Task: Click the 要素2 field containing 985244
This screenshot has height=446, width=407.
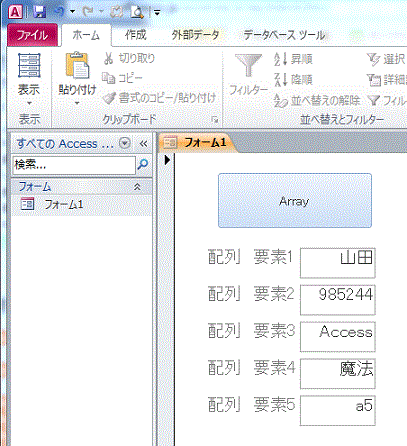Action: (x=338, y=300)
